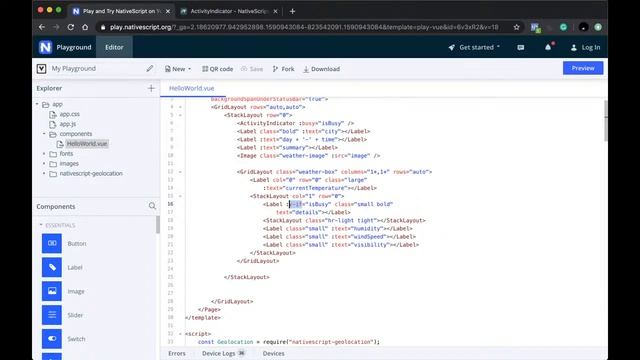Open the Playground tab
This screenshot has width=640, height=360.
click(74, 47)
